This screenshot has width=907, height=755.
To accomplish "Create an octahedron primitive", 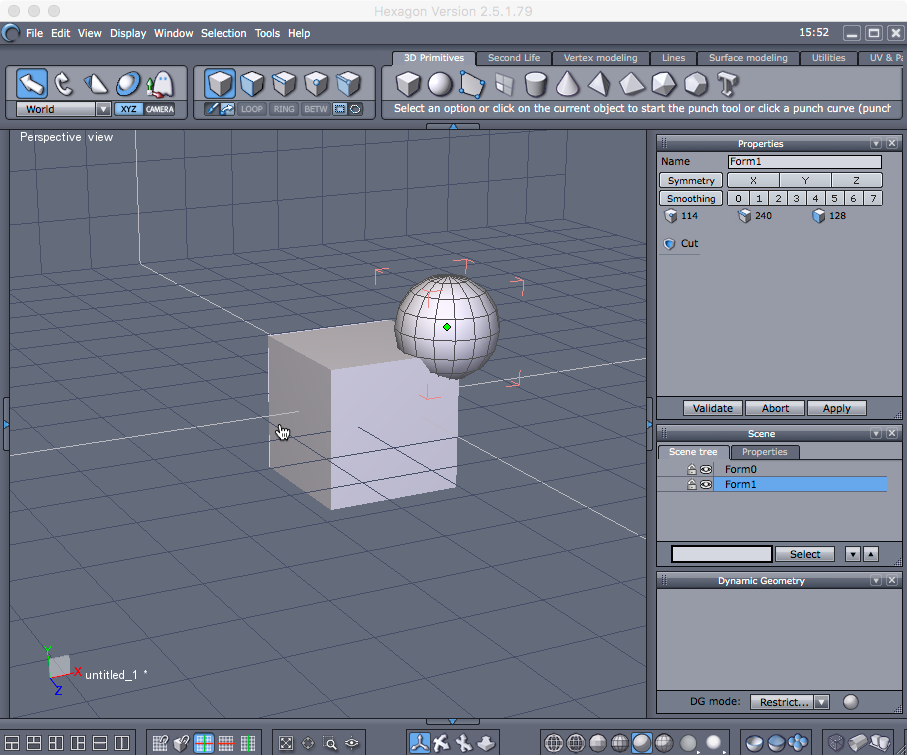I will [632, 84].
